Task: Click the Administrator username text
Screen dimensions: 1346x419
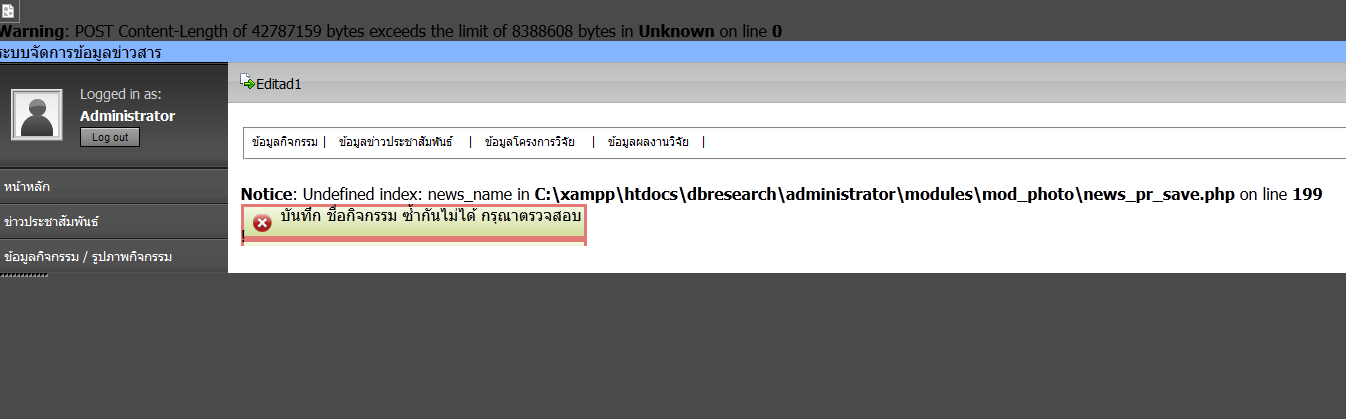Action: (127, 116)
